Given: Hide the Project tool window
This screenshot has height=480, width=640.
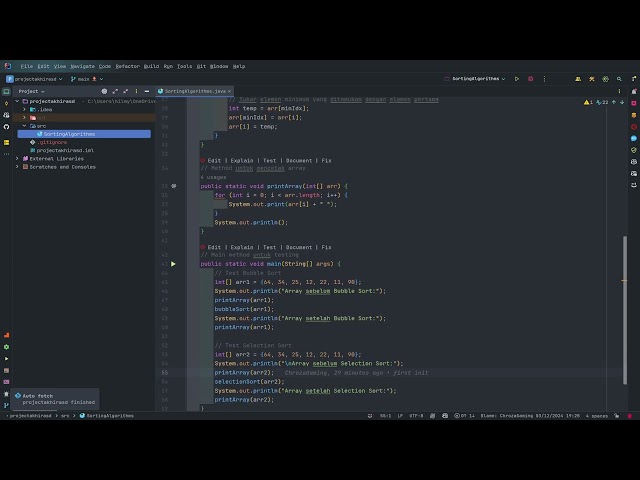Looking at the screenshot, I should tap(147, 91).
